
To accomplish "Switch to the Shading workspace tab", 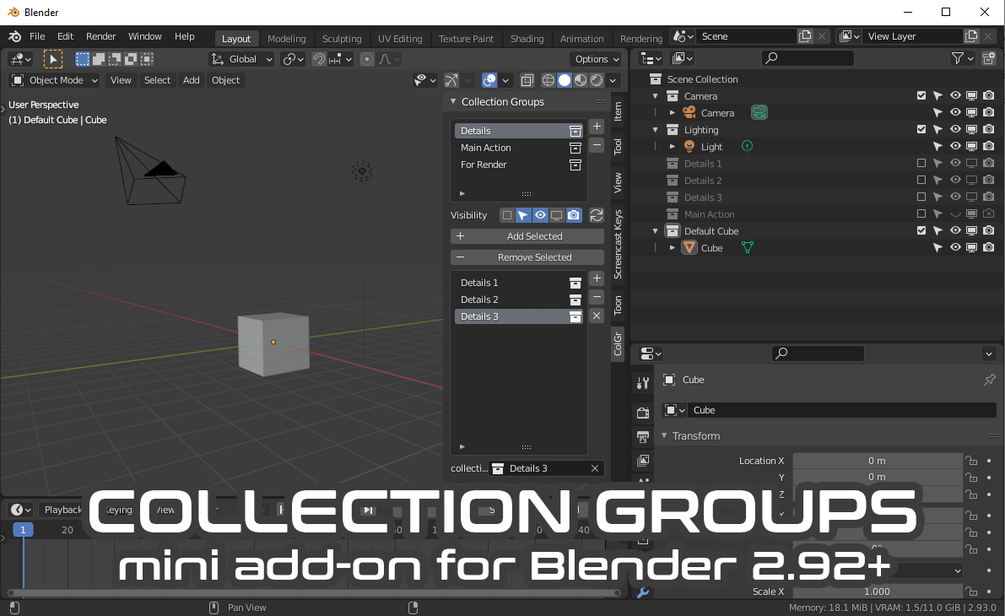I will (527, 38).
